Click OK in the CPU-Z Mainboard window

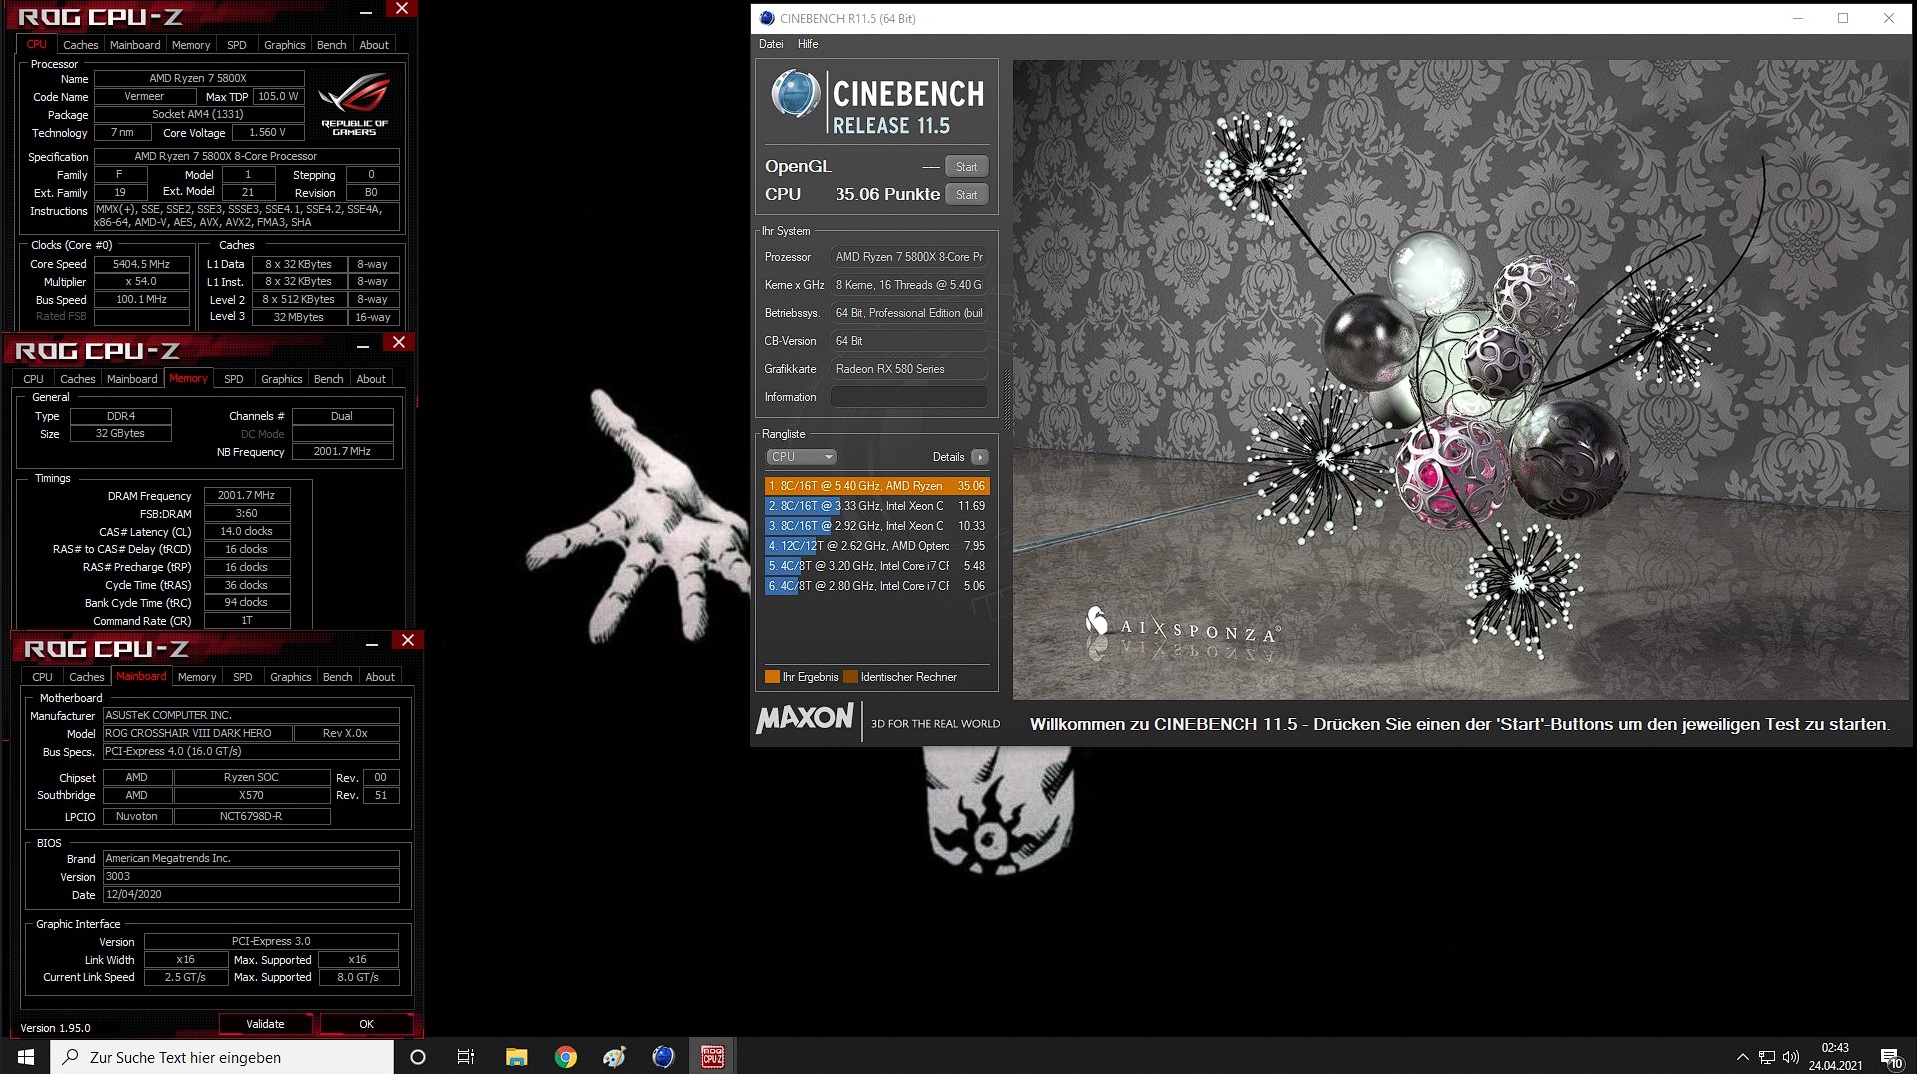tap(366, 1024)
